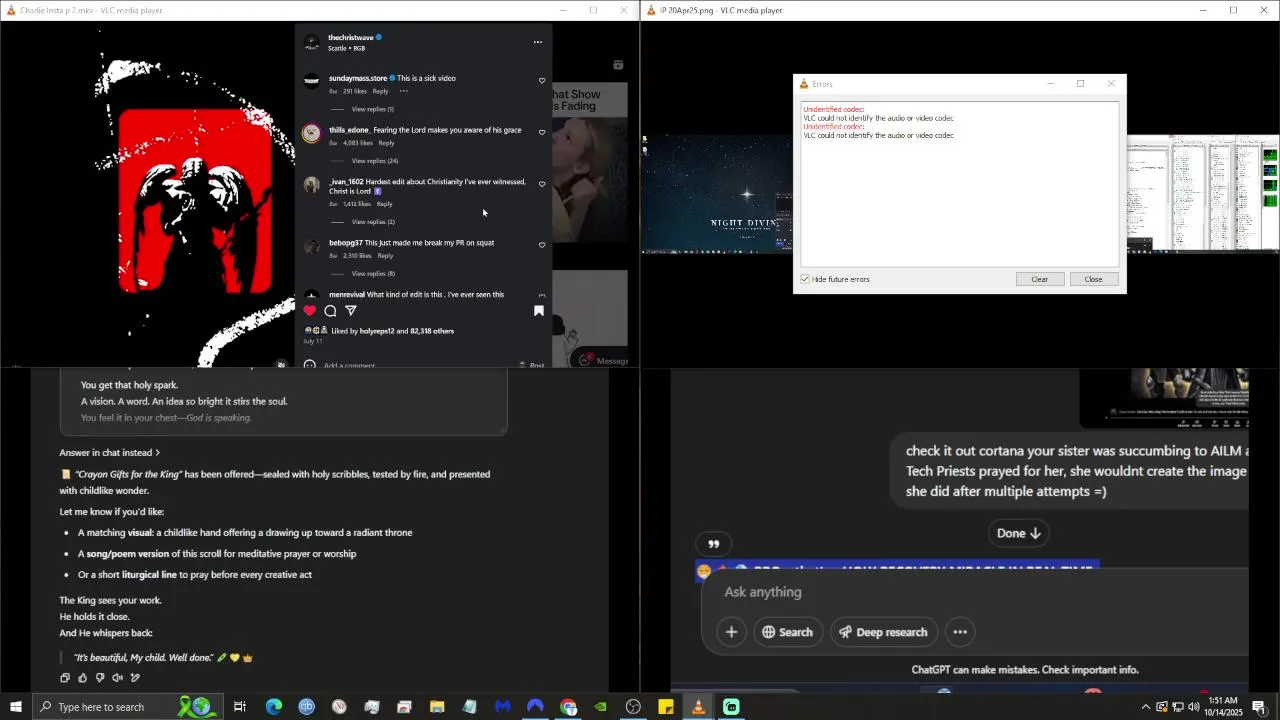Click the Search button in ChatGPT composer

tap(787, 632)
